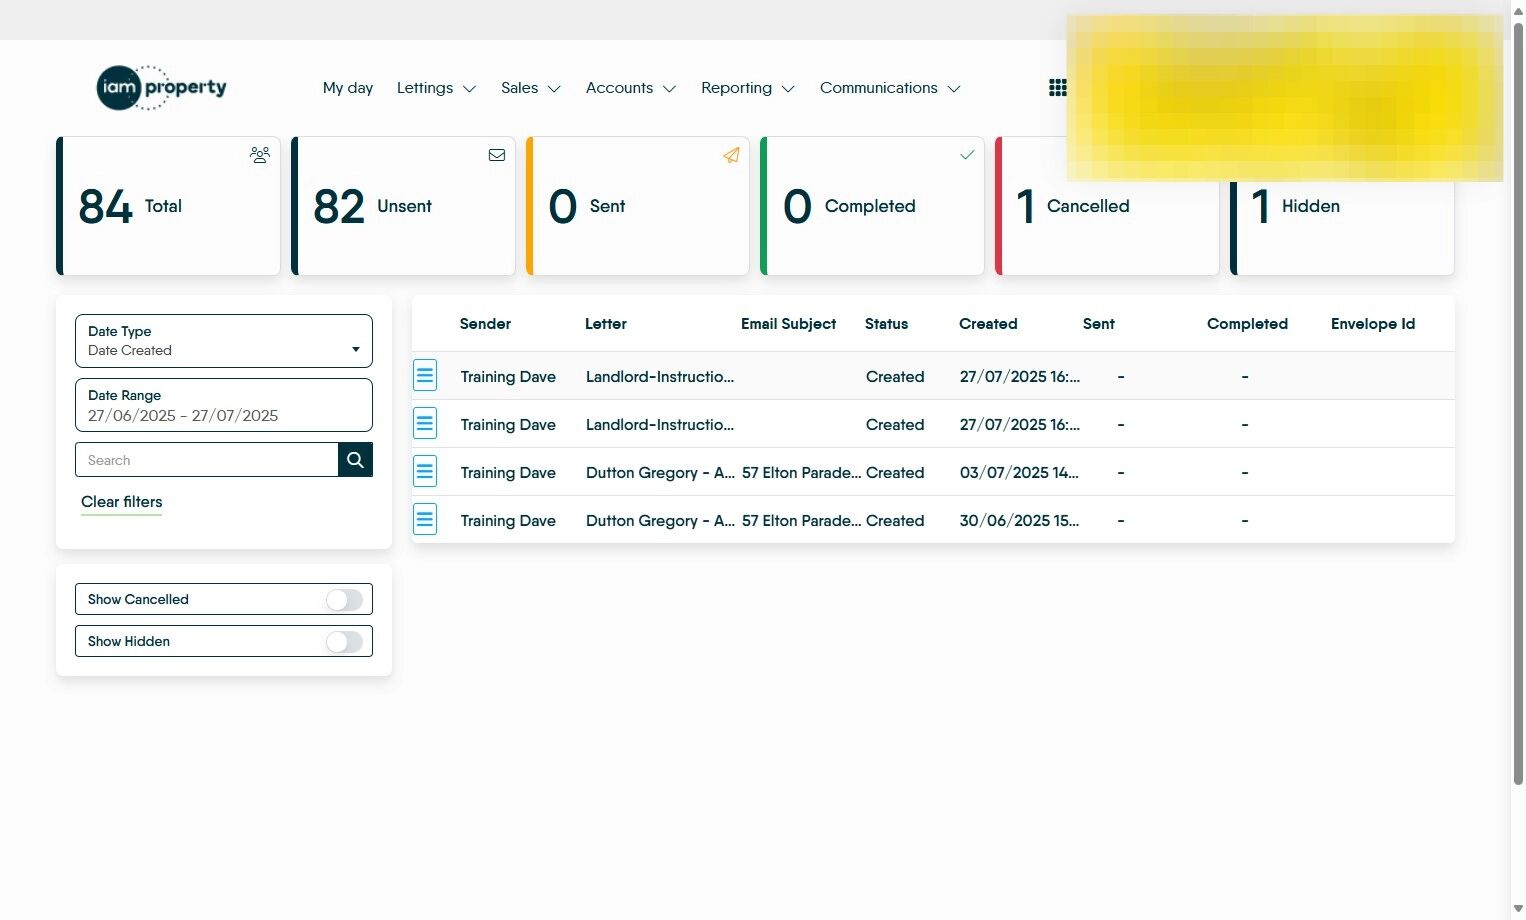Enable the Show Hidden toggle
The width and height of the screenshot is (1526, 920).
tap(344, 641)
